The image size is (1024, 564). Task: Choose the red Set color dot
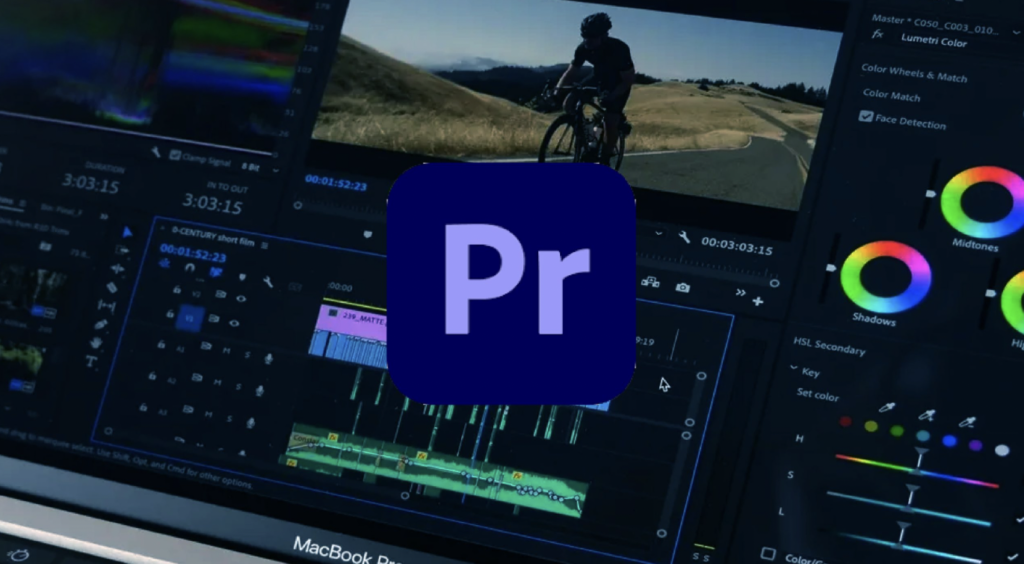(x=846, y=421)
